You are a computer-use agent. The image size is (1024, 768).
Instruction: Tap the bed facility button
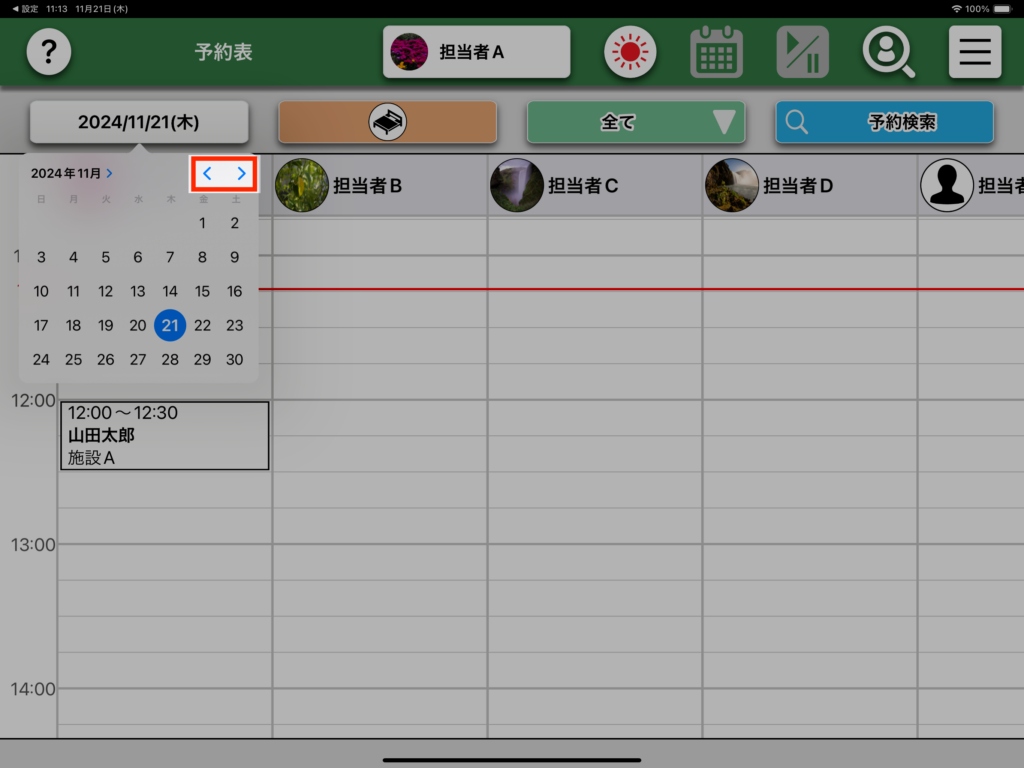coord(387,122)
